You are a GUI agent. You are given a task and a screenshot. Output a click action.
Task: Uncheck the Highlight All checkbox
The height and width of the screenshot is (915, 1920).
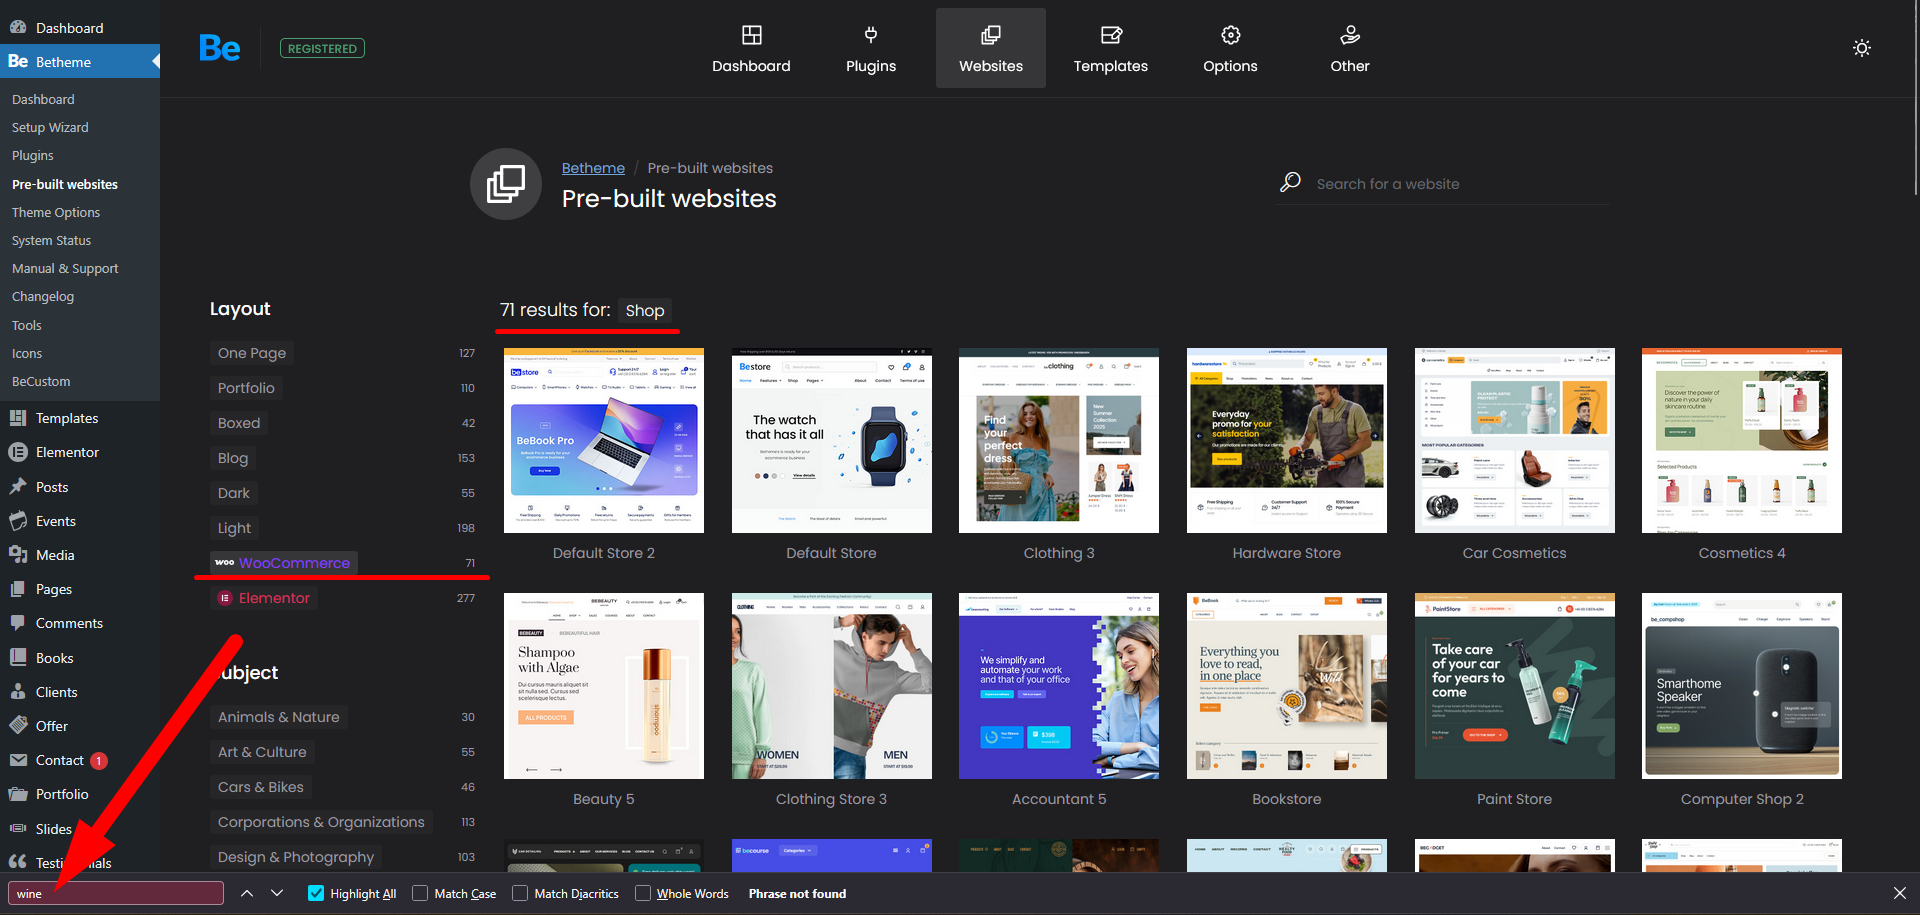tap(316, 893)
